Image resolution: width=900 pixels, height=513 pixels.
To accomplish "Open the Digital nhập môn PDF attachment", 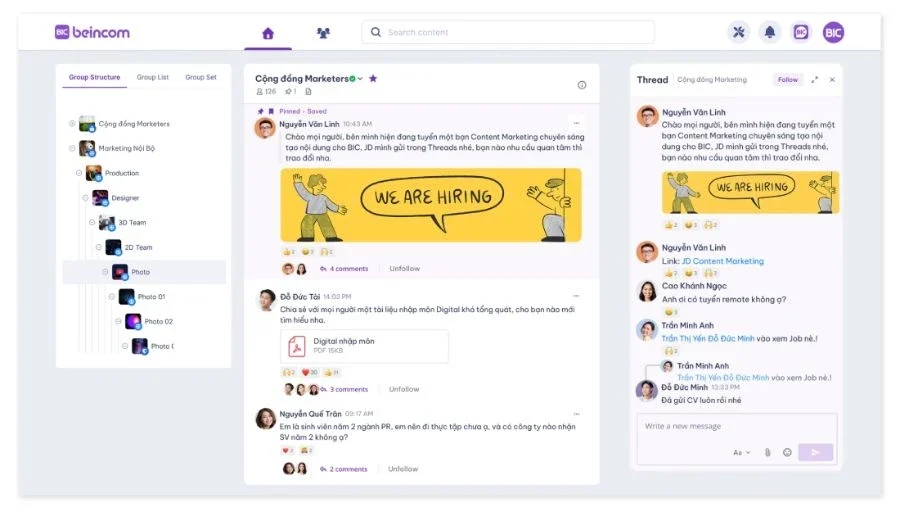I will [364, 346].
